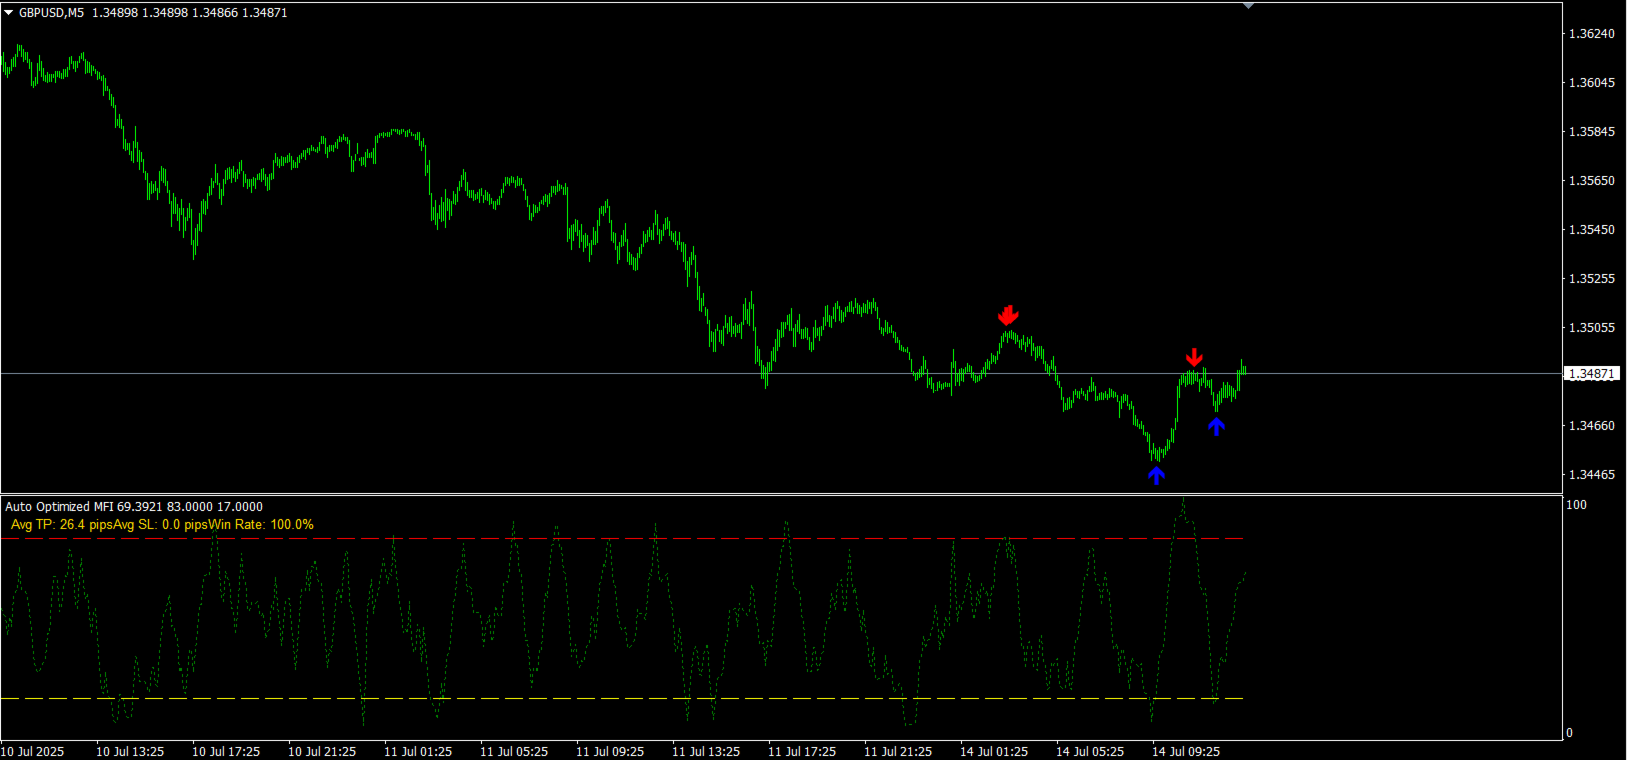Screen dimensions: 1627x760
Task: Click the 1.36240 price axis label
Action: pos(1591,34)
